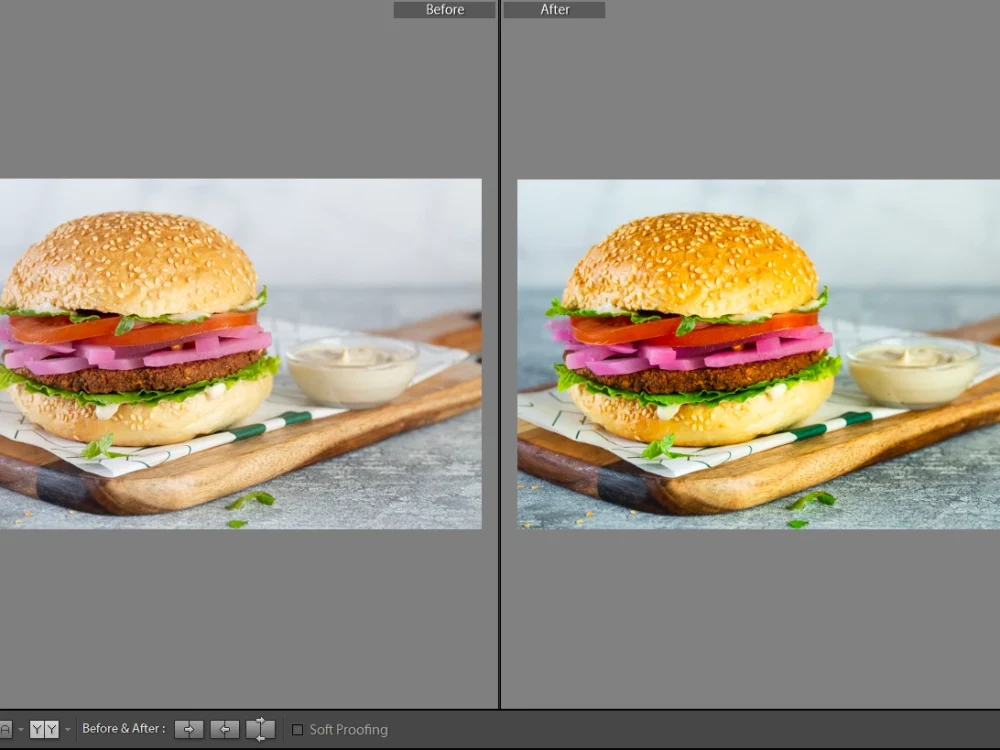This screenshot has width=1000, height=750.
Task: Click the Copy After's Settings to Before icon
Action: (x=224, y=729)
